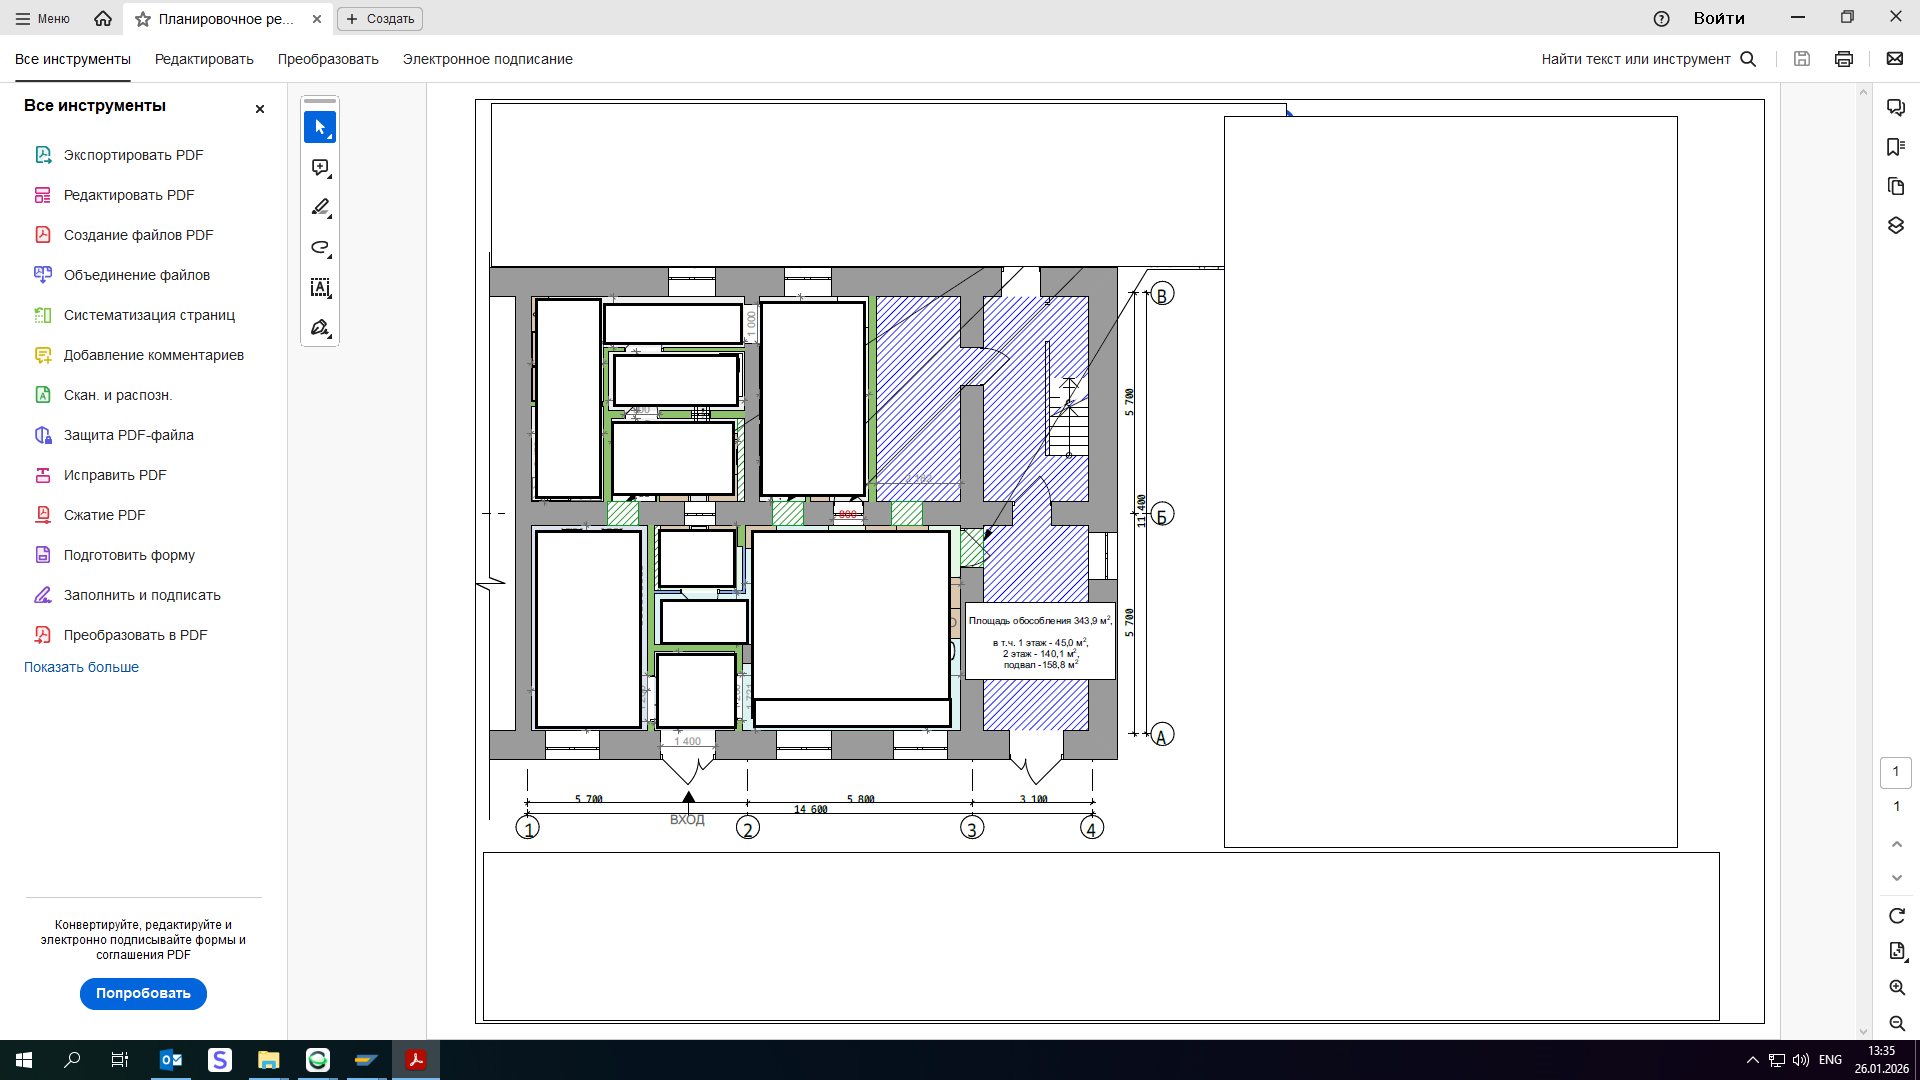Open the bookmarks panel icon

1896,147
